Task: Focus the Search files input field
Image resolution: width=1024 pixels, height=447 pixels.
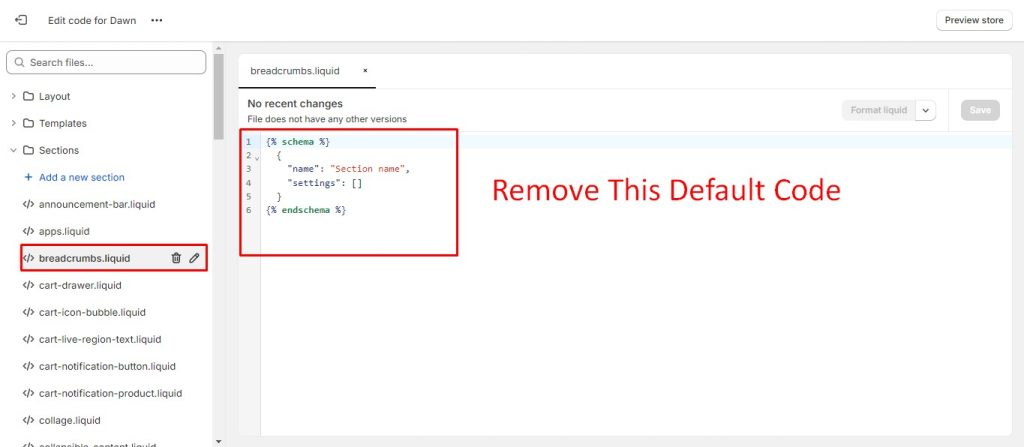Action: [x=112, y=62]
